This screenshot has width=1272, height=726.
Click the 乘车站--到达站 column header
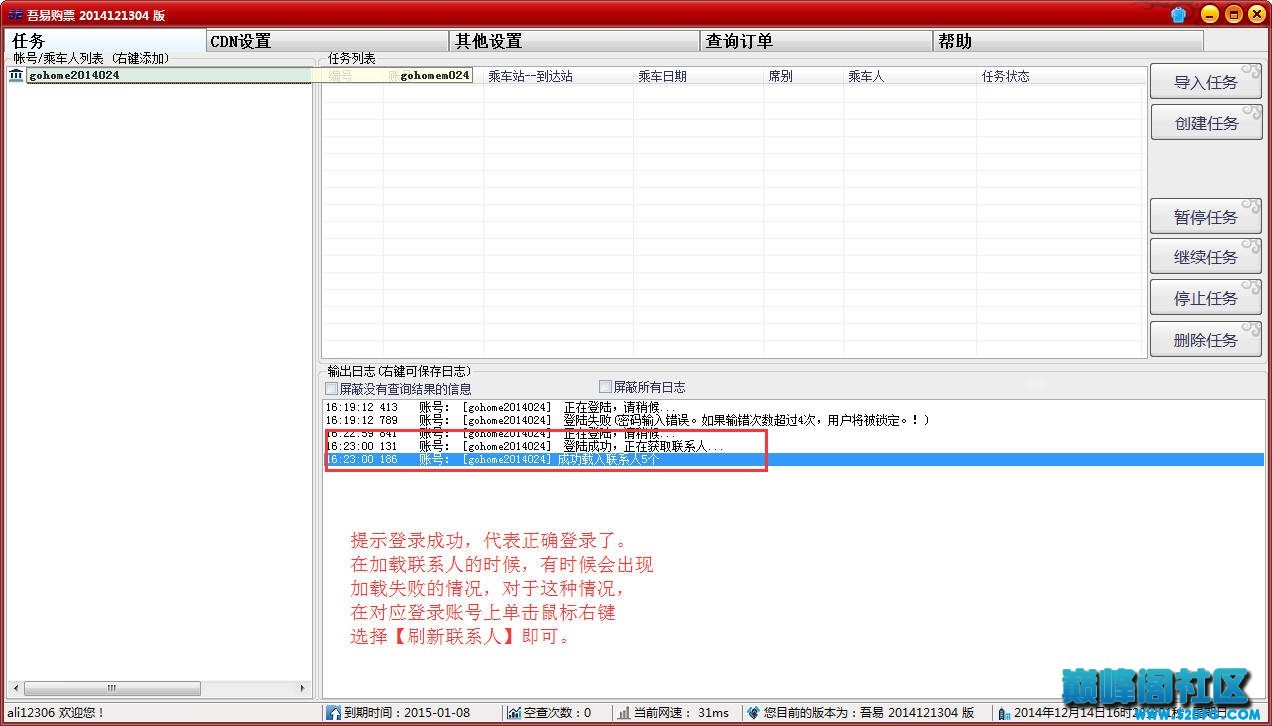coord(558,76)
